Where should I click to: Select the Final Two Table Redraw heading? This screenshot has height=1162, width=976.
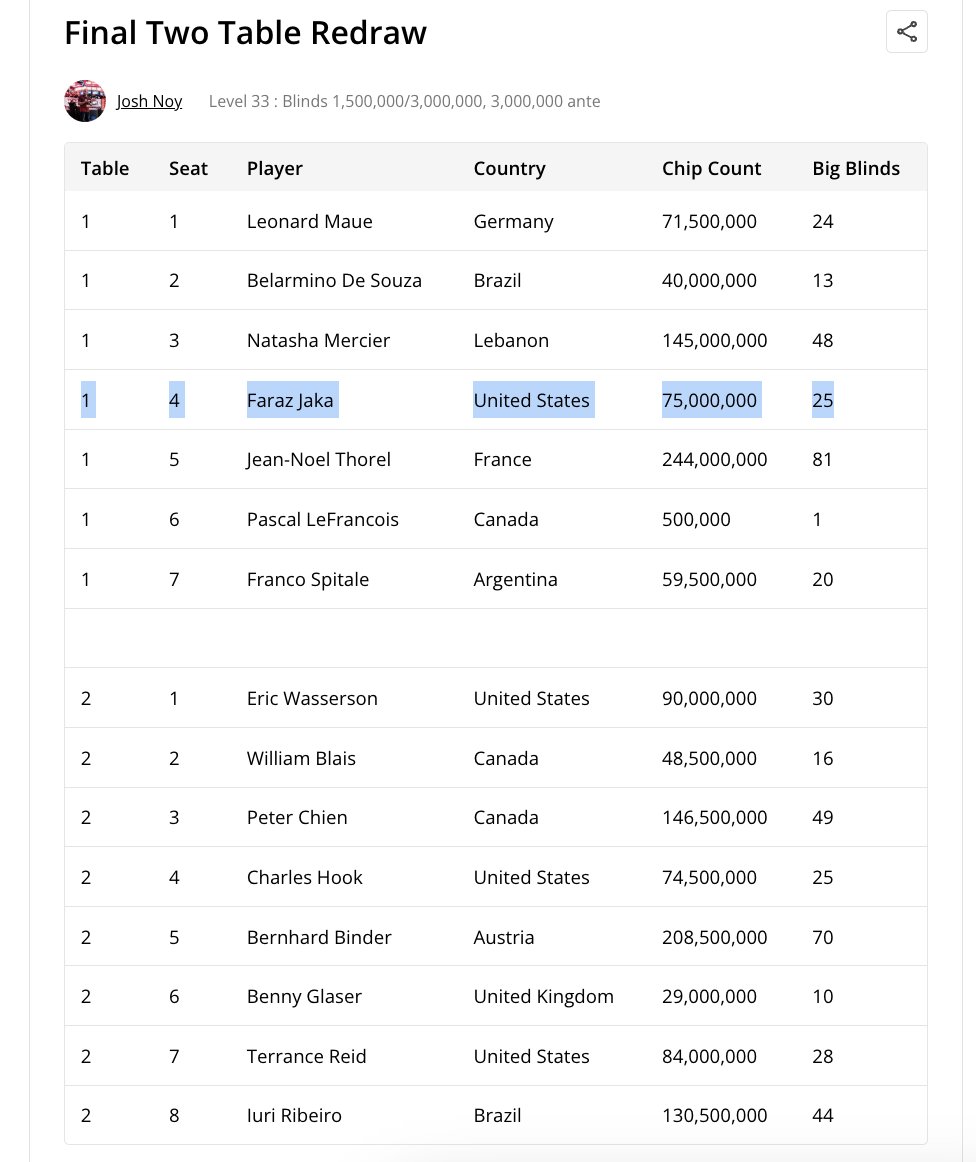(245, 33)
